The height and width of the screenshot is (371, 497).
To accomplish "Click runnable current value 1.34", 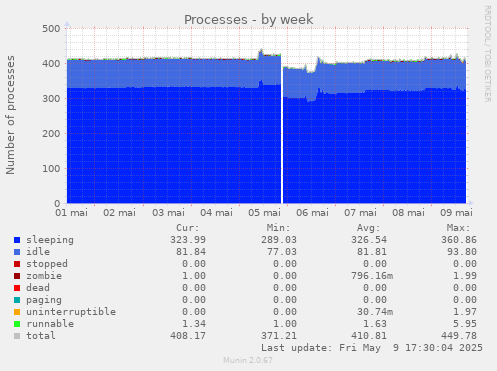I will 194,324.
